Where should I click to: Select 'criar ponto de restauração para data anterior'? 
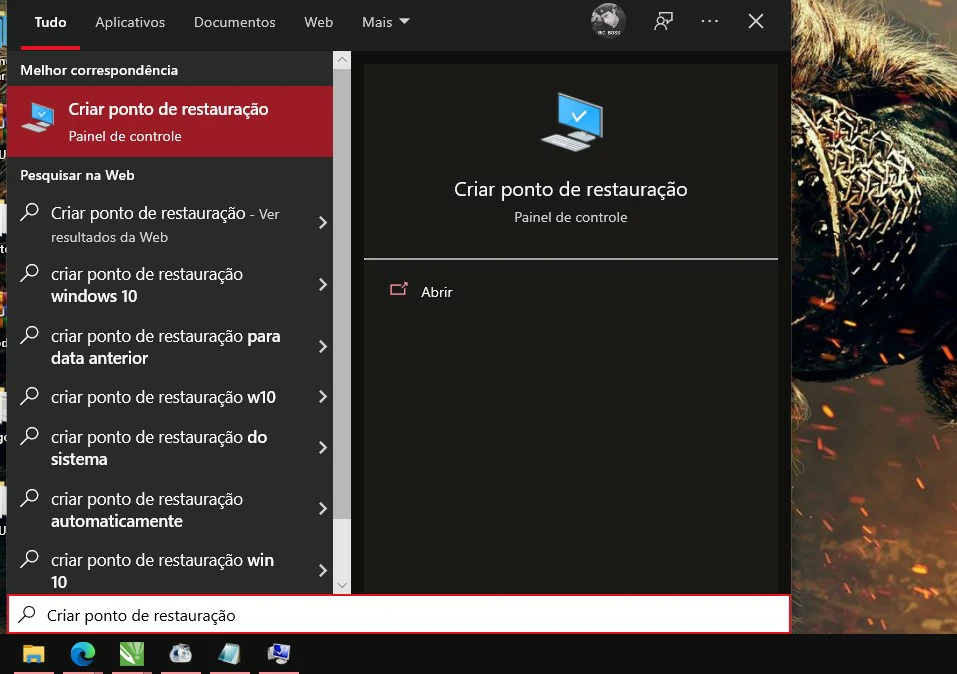tap(170, 347)
